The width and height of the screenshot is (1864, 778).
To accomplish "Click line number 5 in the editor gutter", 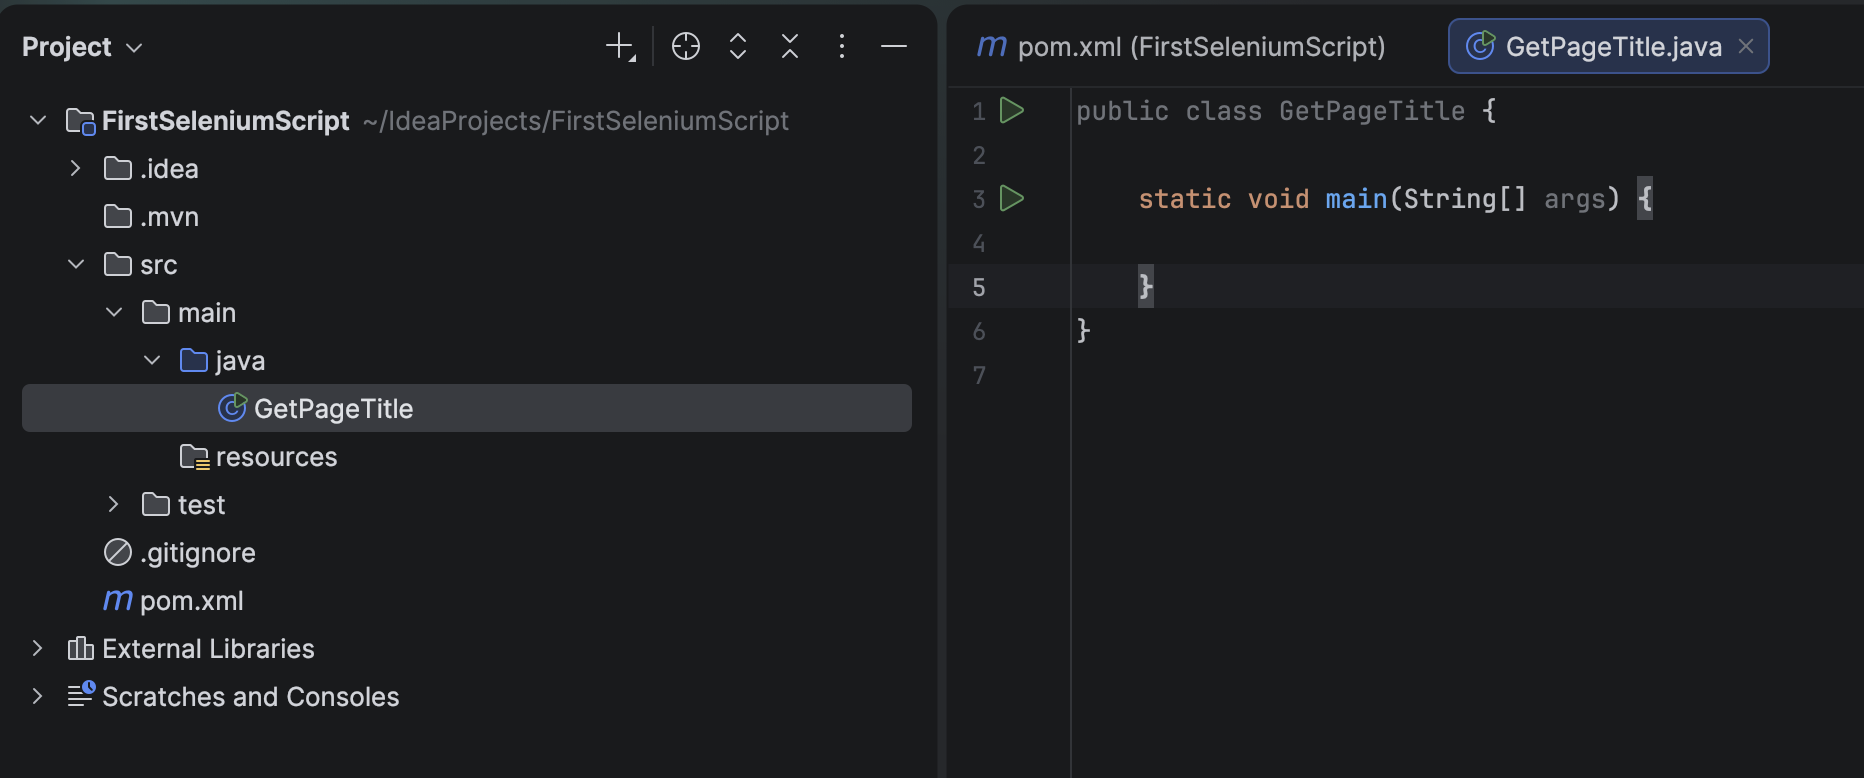I will point(979,288).
